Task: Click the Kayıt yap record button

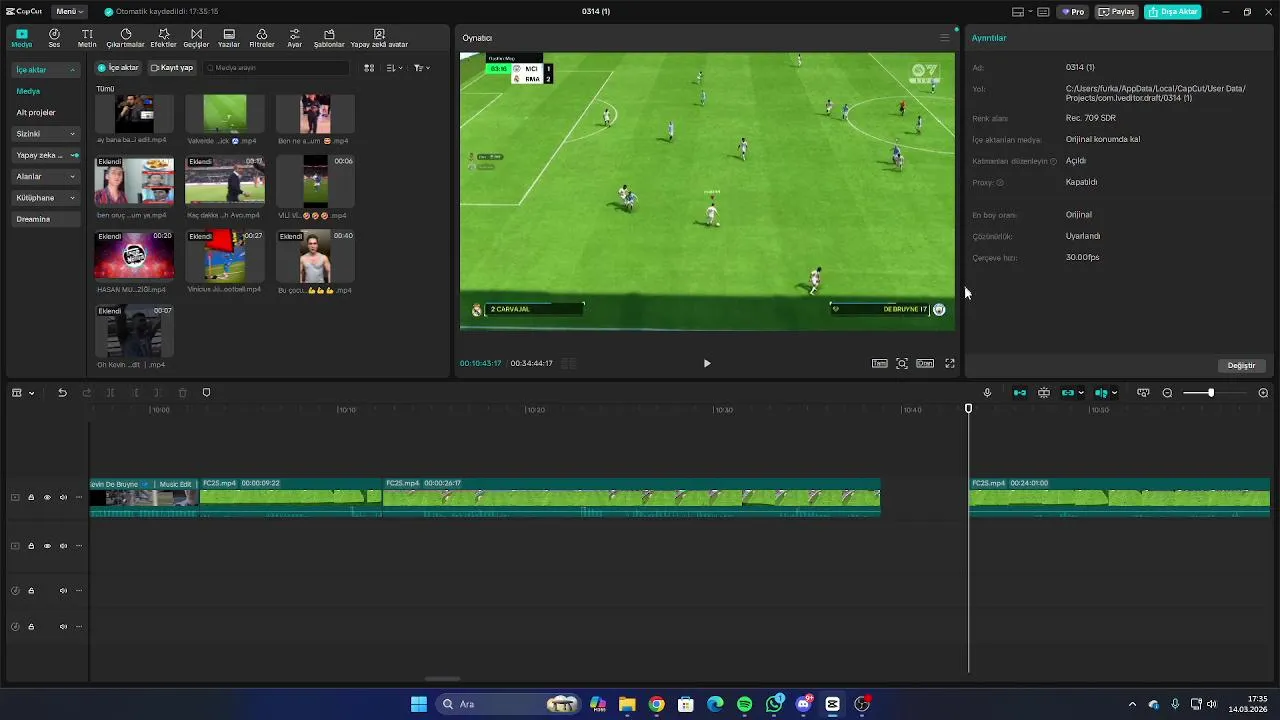Action: (171, 68)
